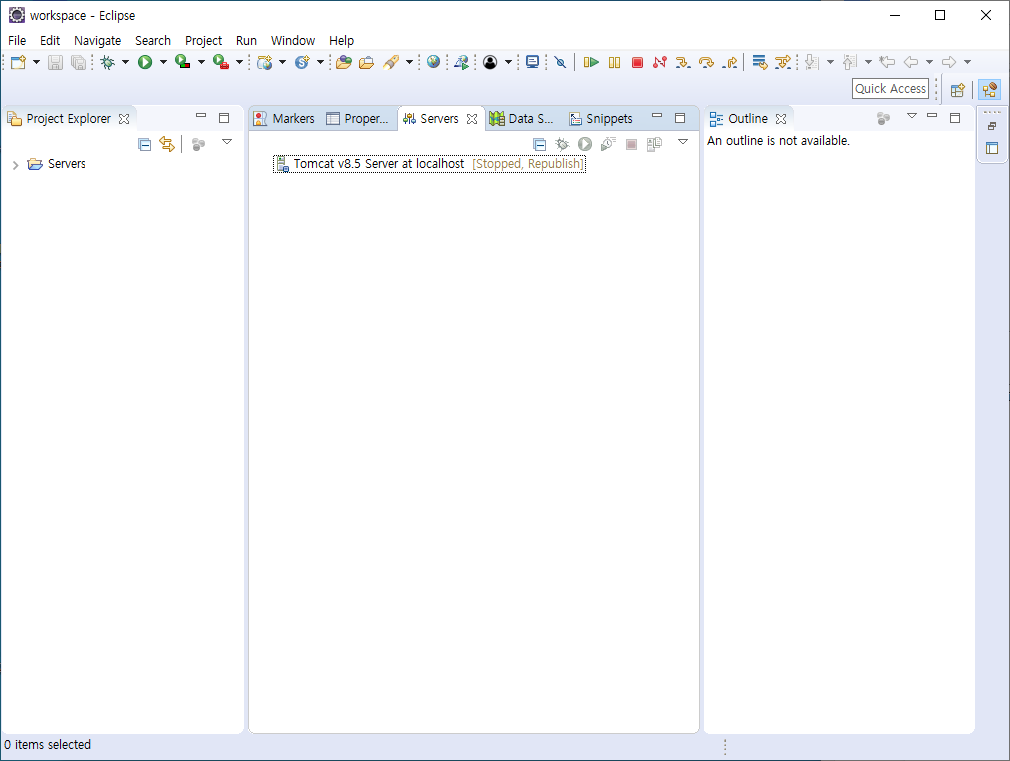Close the Servers tab
Screen dimensions: 1010x761
coord(472,119)
